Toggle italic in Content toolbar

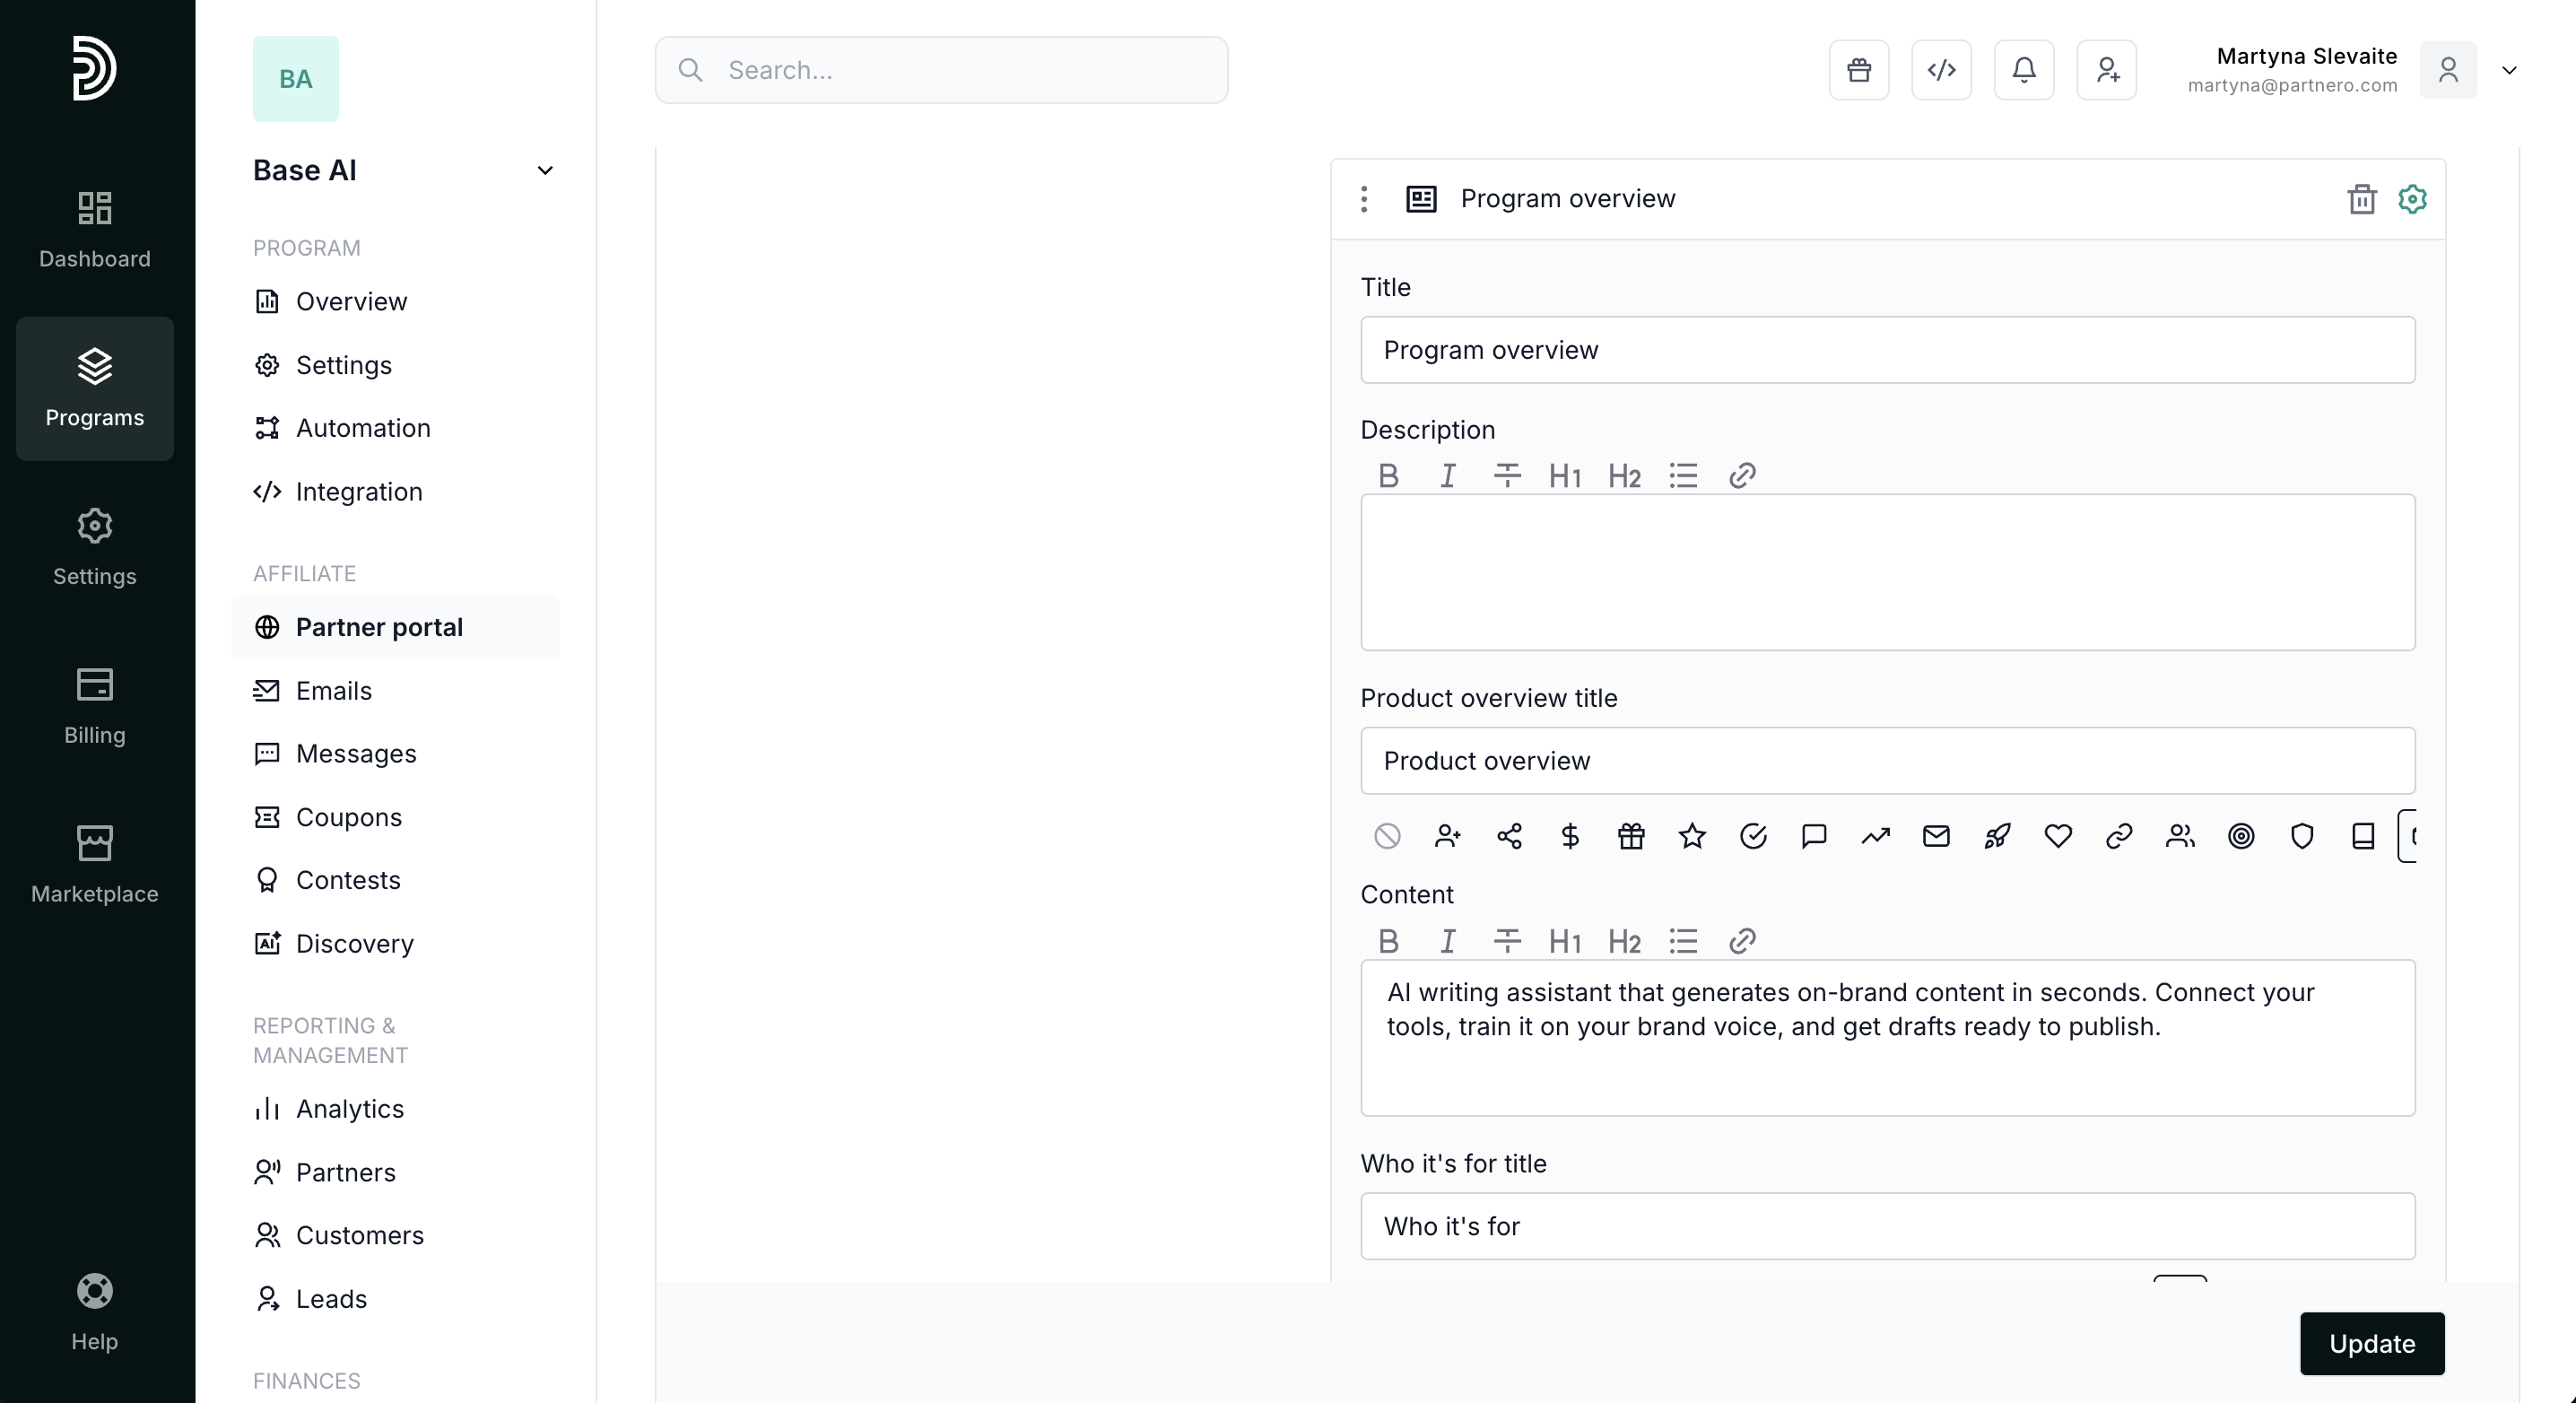[x=1447, y=942]
